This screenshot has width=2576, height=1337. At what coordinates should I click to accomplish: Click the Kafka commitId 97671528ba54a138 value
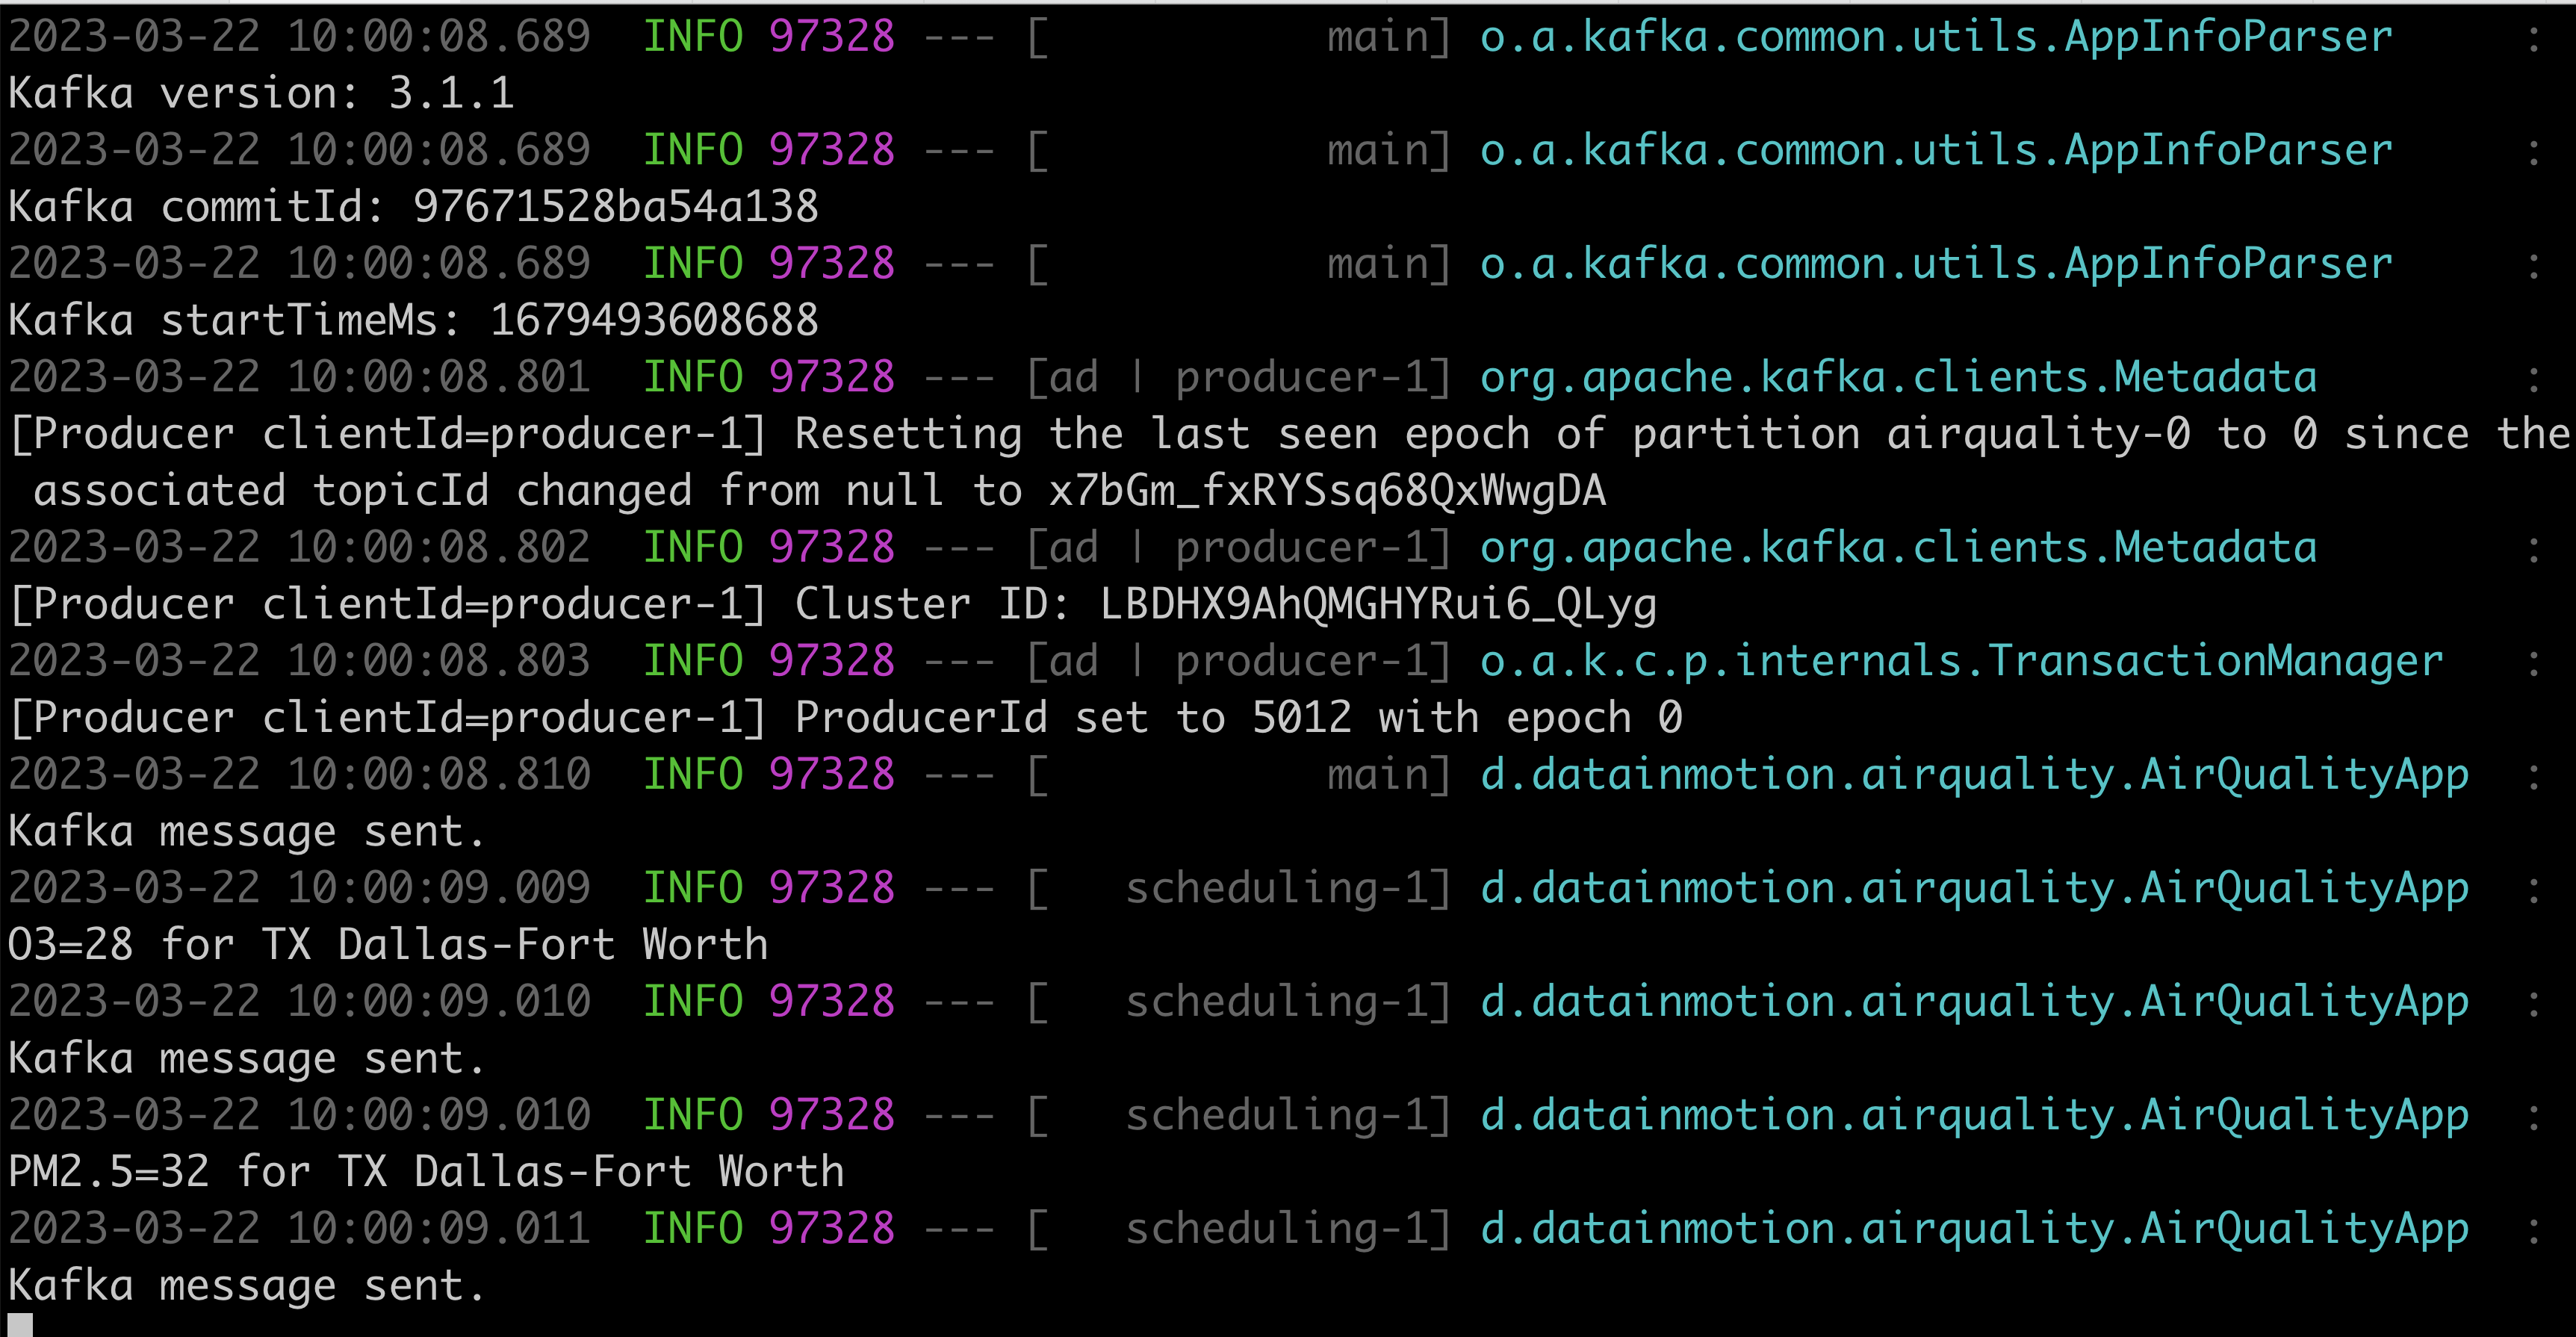coord(615,207)
